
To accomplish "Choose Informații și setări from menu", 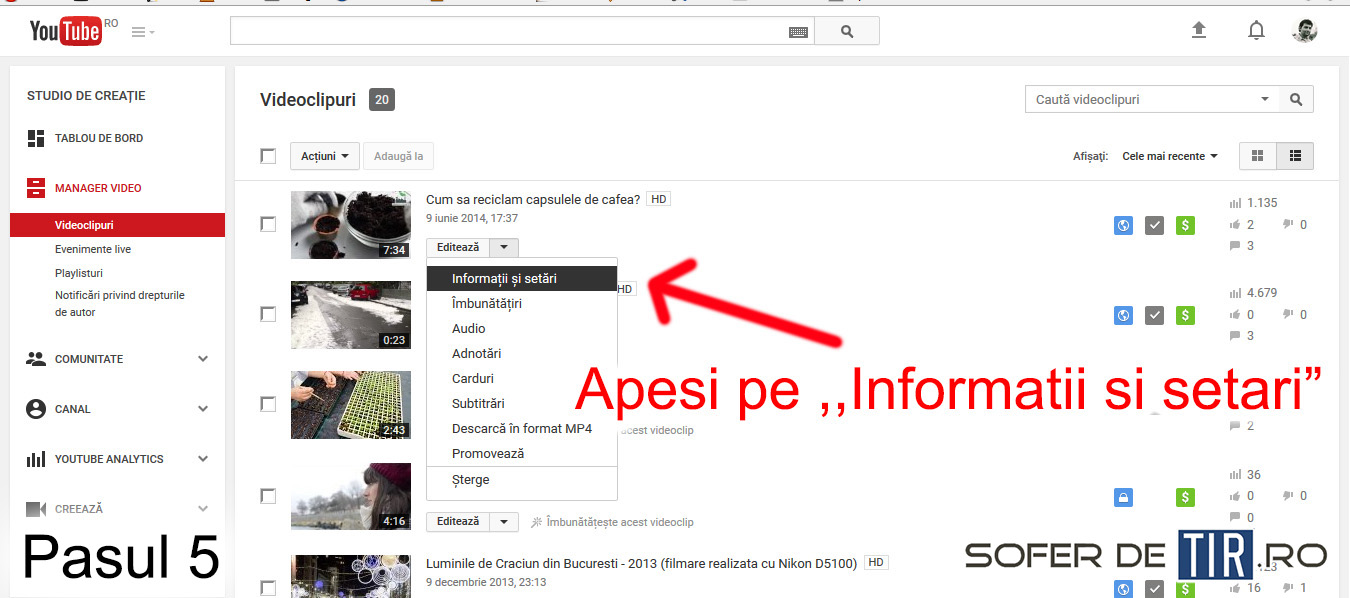I will point(504,278).
